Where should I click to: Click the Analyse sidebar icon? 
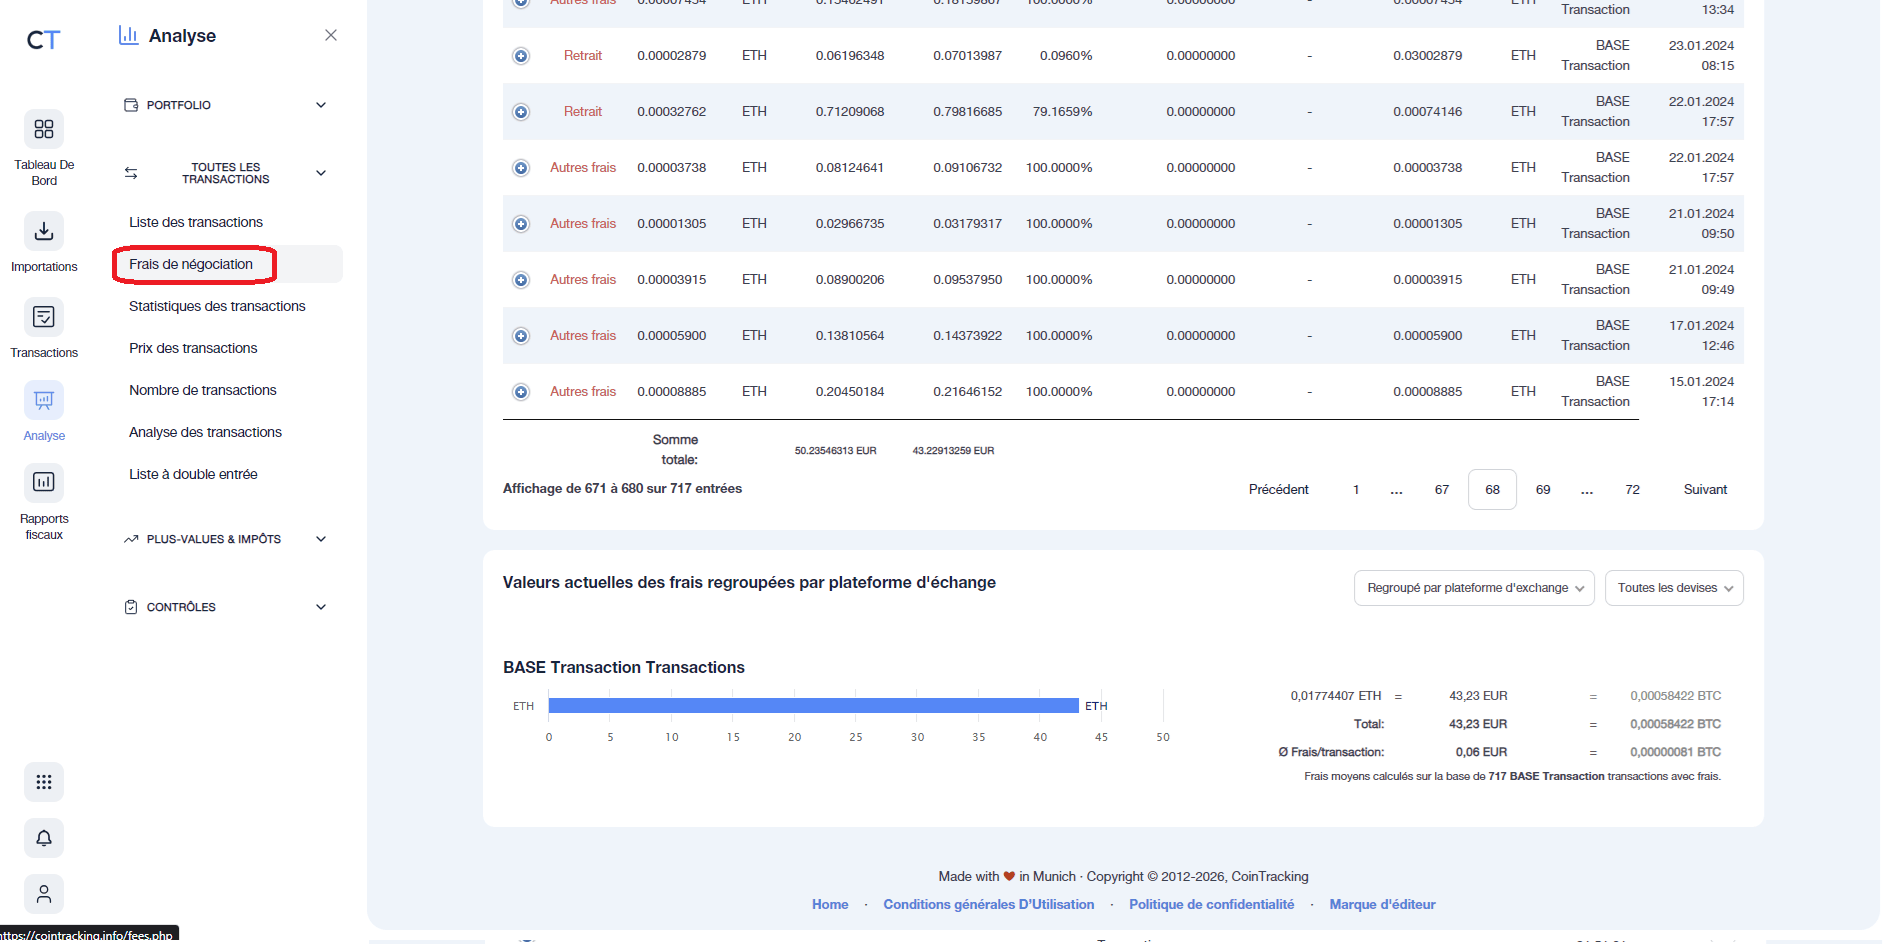point(43,400)
